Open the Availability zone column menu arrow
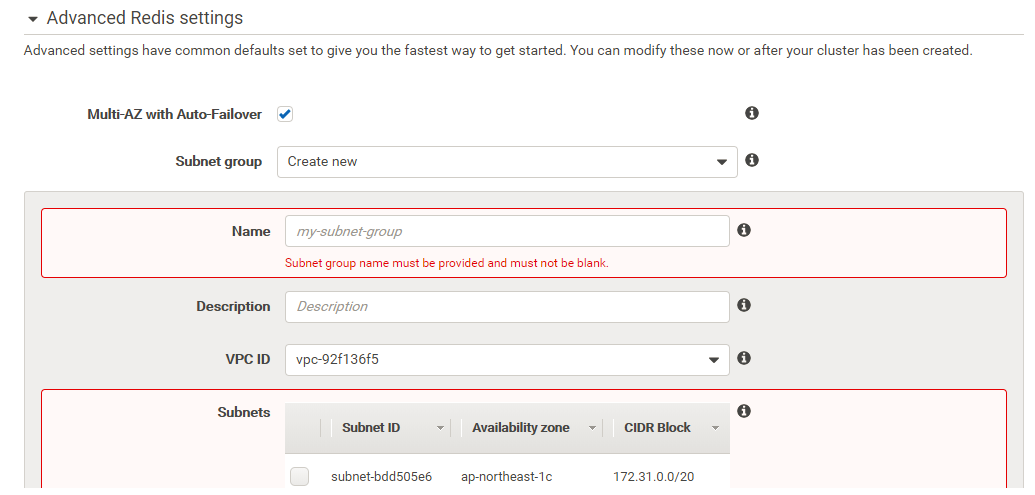The height and width of the screenshot is (495, 1035). 592,428
